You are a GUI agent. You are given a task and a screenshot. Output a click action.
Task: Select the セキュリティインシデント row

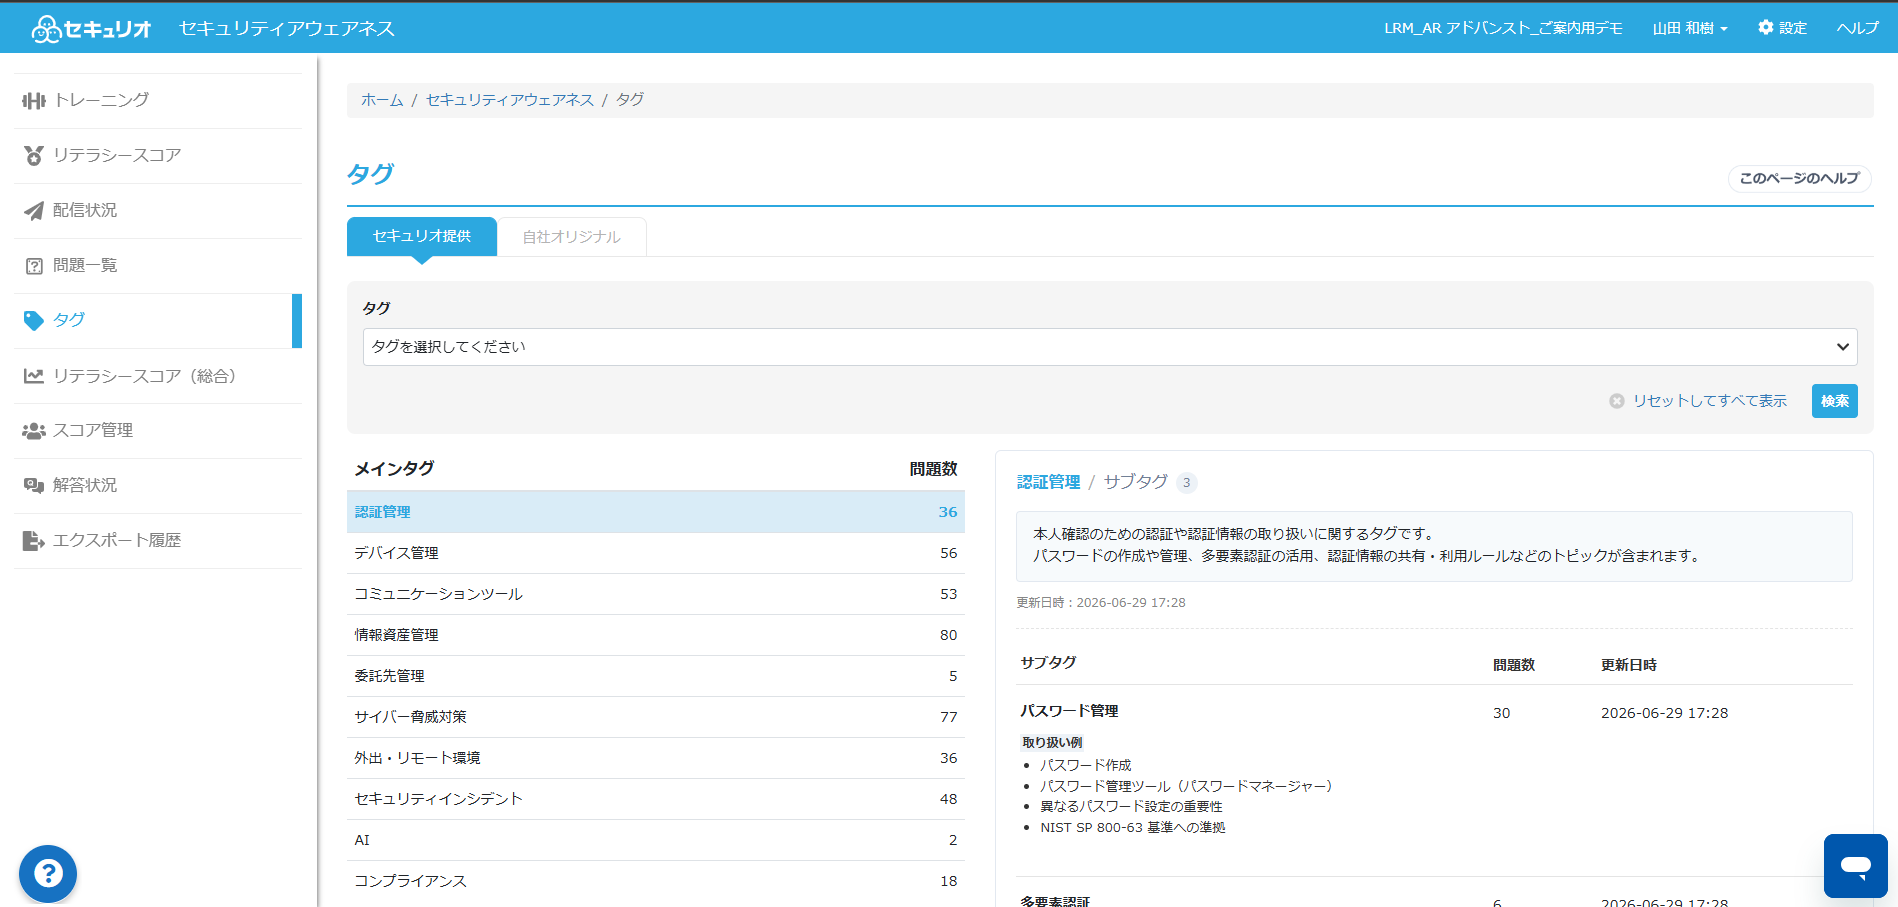tap(656, 799)
